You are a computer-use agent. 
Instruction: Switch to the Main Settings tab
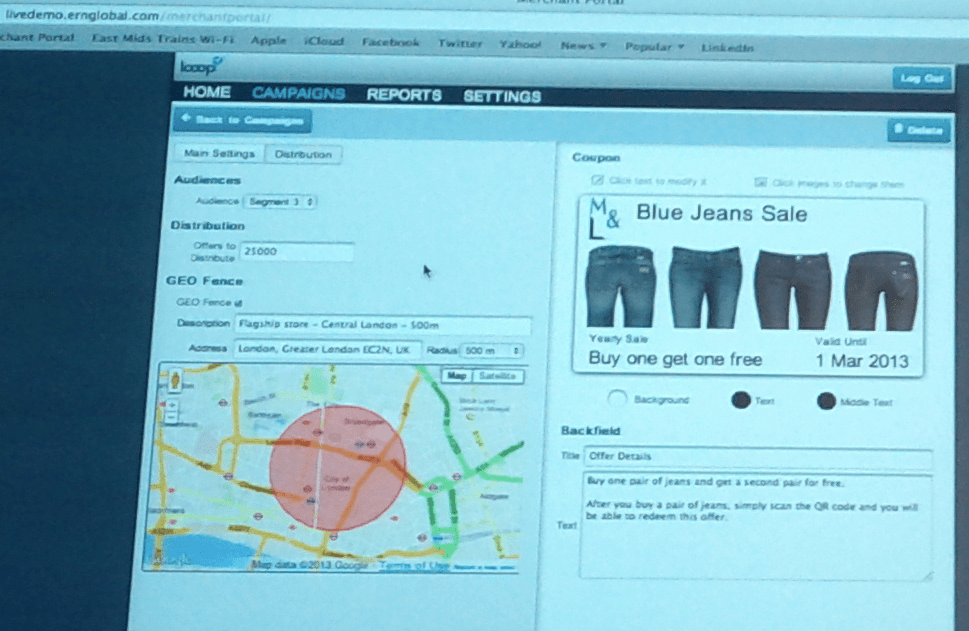click(x=219, y=154)
